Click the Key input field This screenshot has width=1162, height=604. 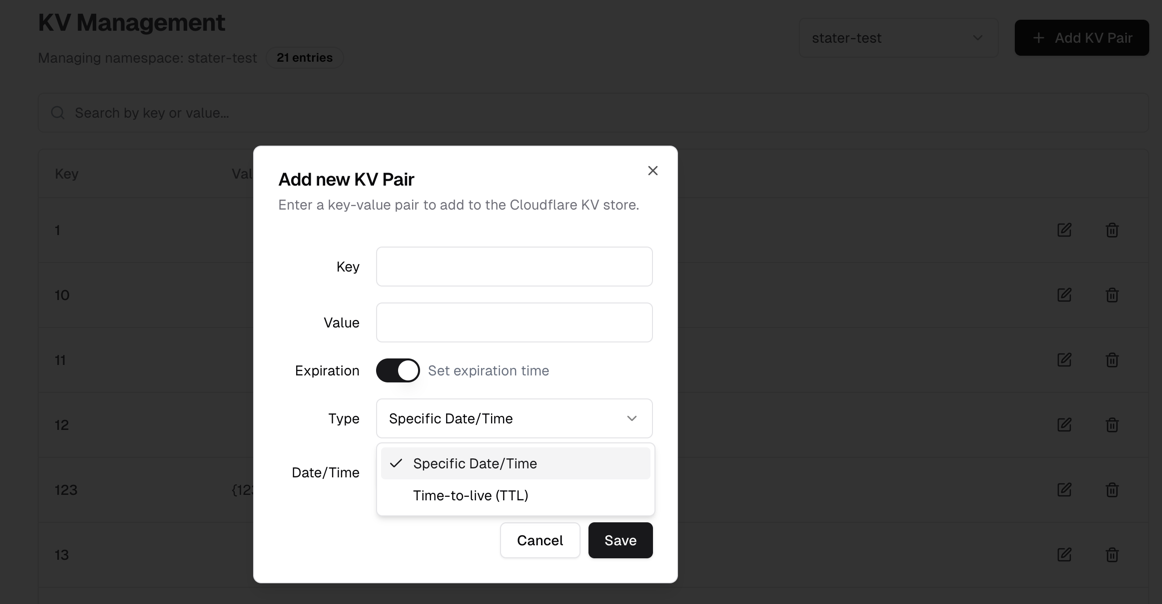(x=514, y=266)
